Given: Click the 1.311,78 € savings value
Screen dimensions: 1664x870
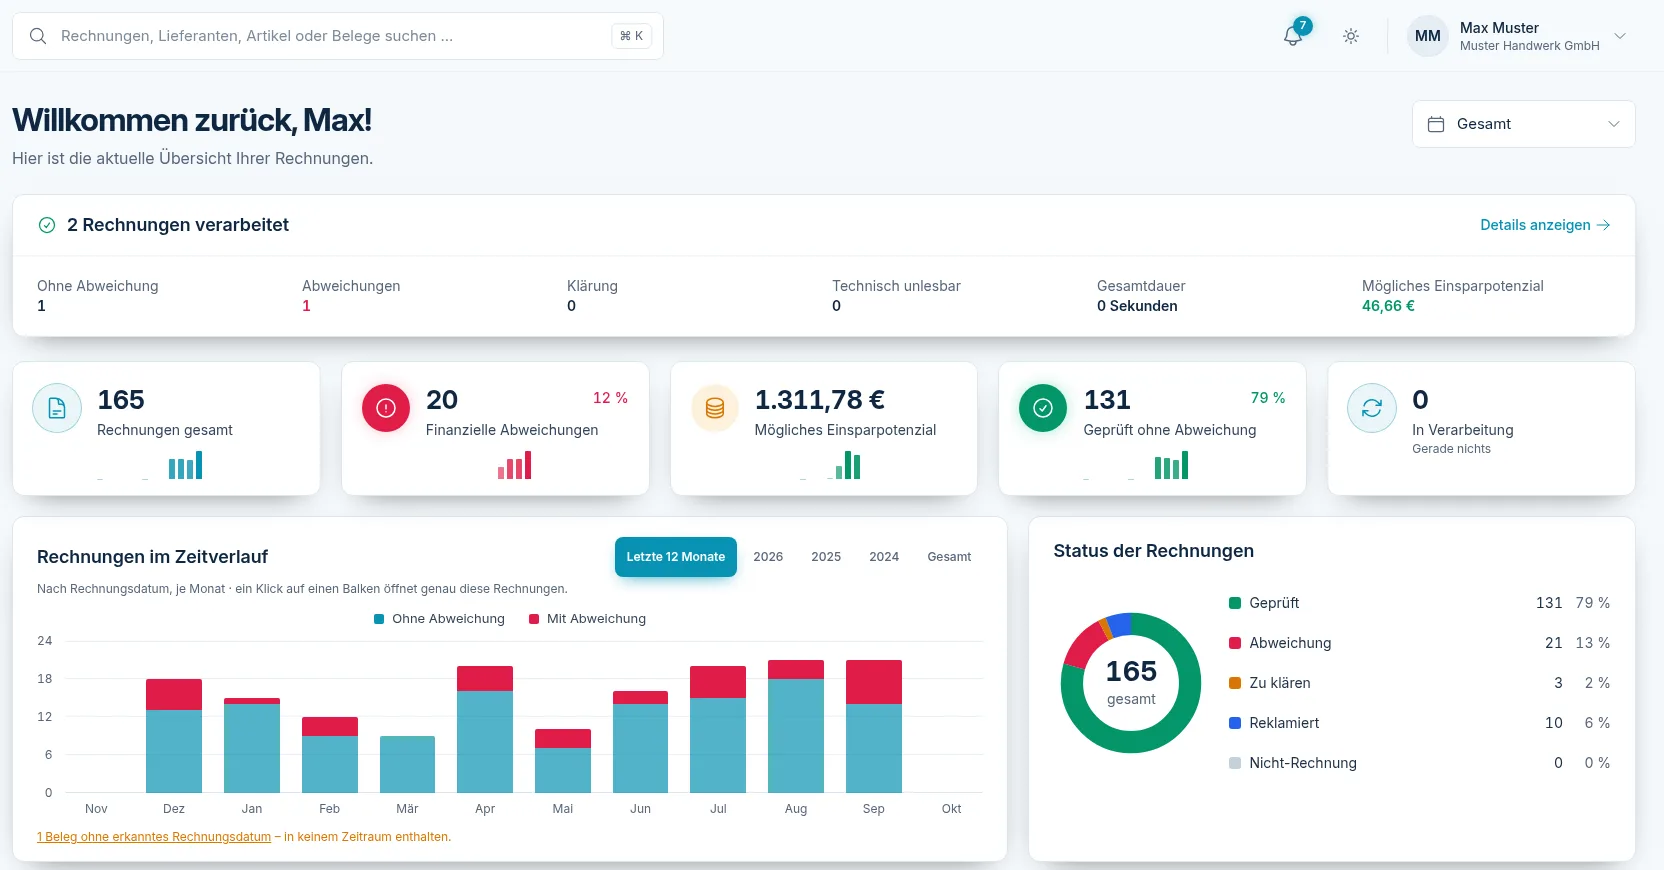Looking at the screenshot, I should tap(820, 400).
